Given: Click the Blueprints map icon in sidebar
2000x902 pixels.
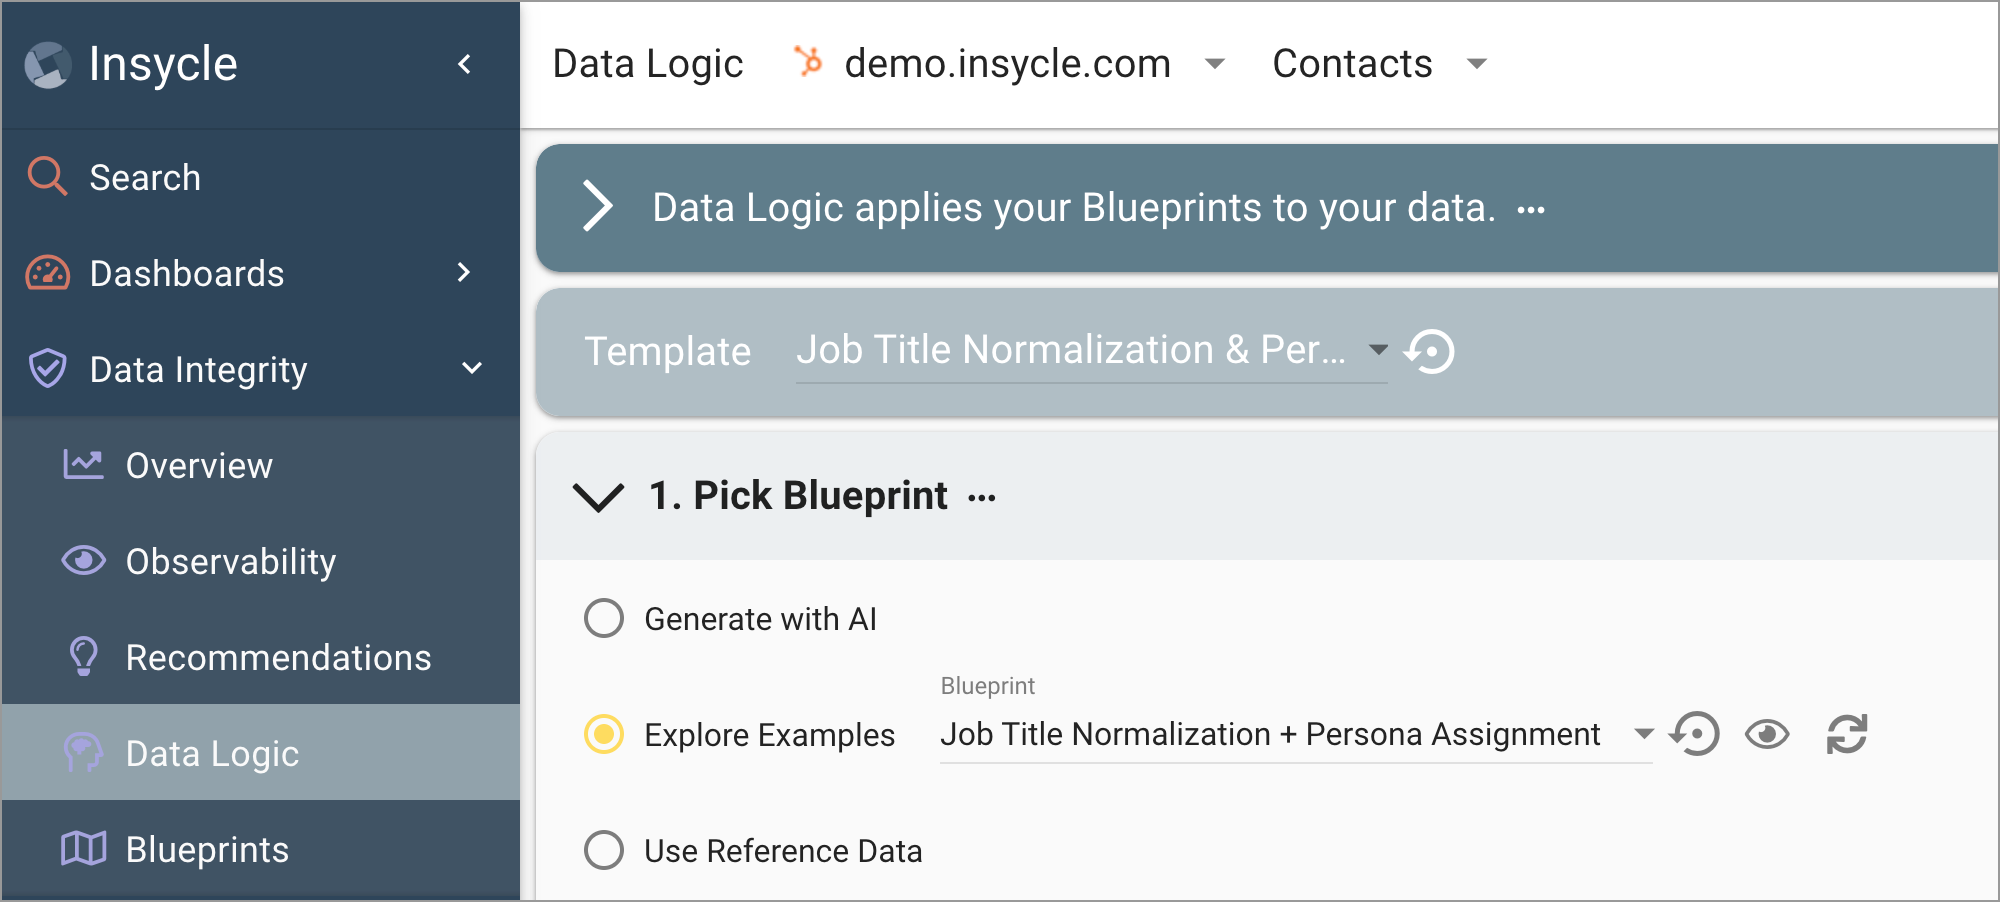Looking at the screenshot, I should 83,849.
